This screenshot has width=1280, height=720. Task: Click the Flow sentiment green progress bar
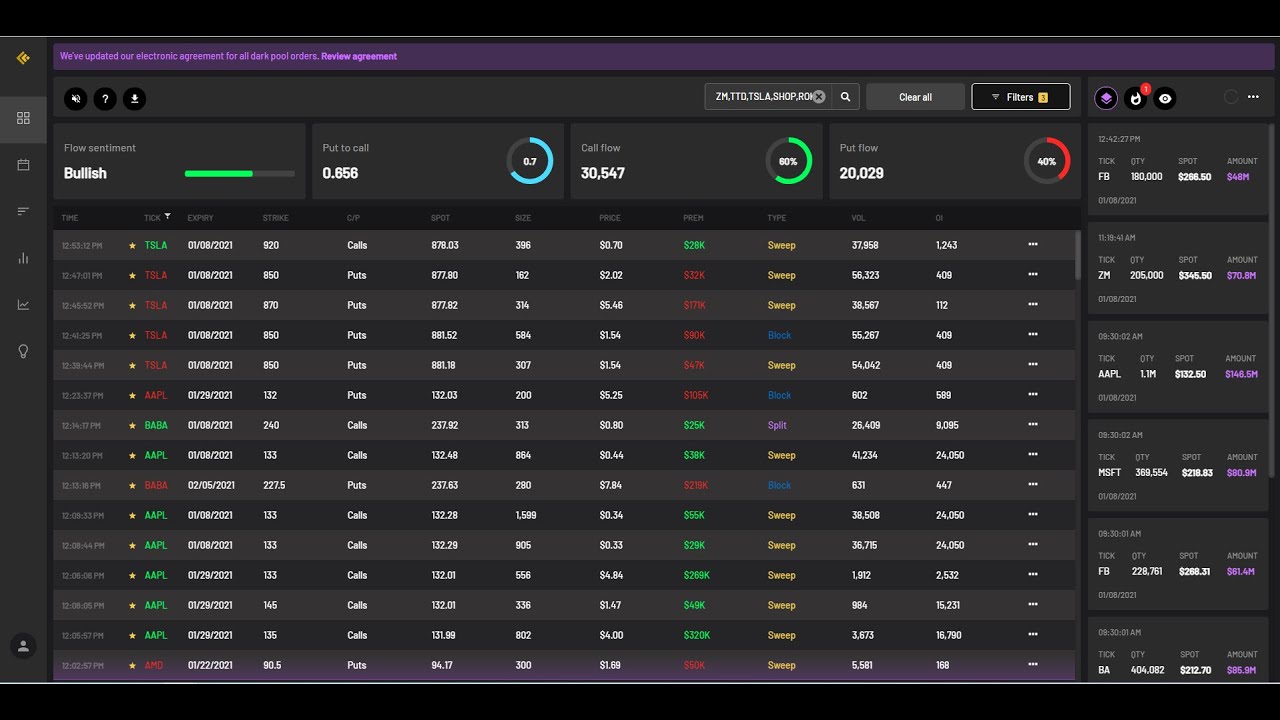click(239, 173)
